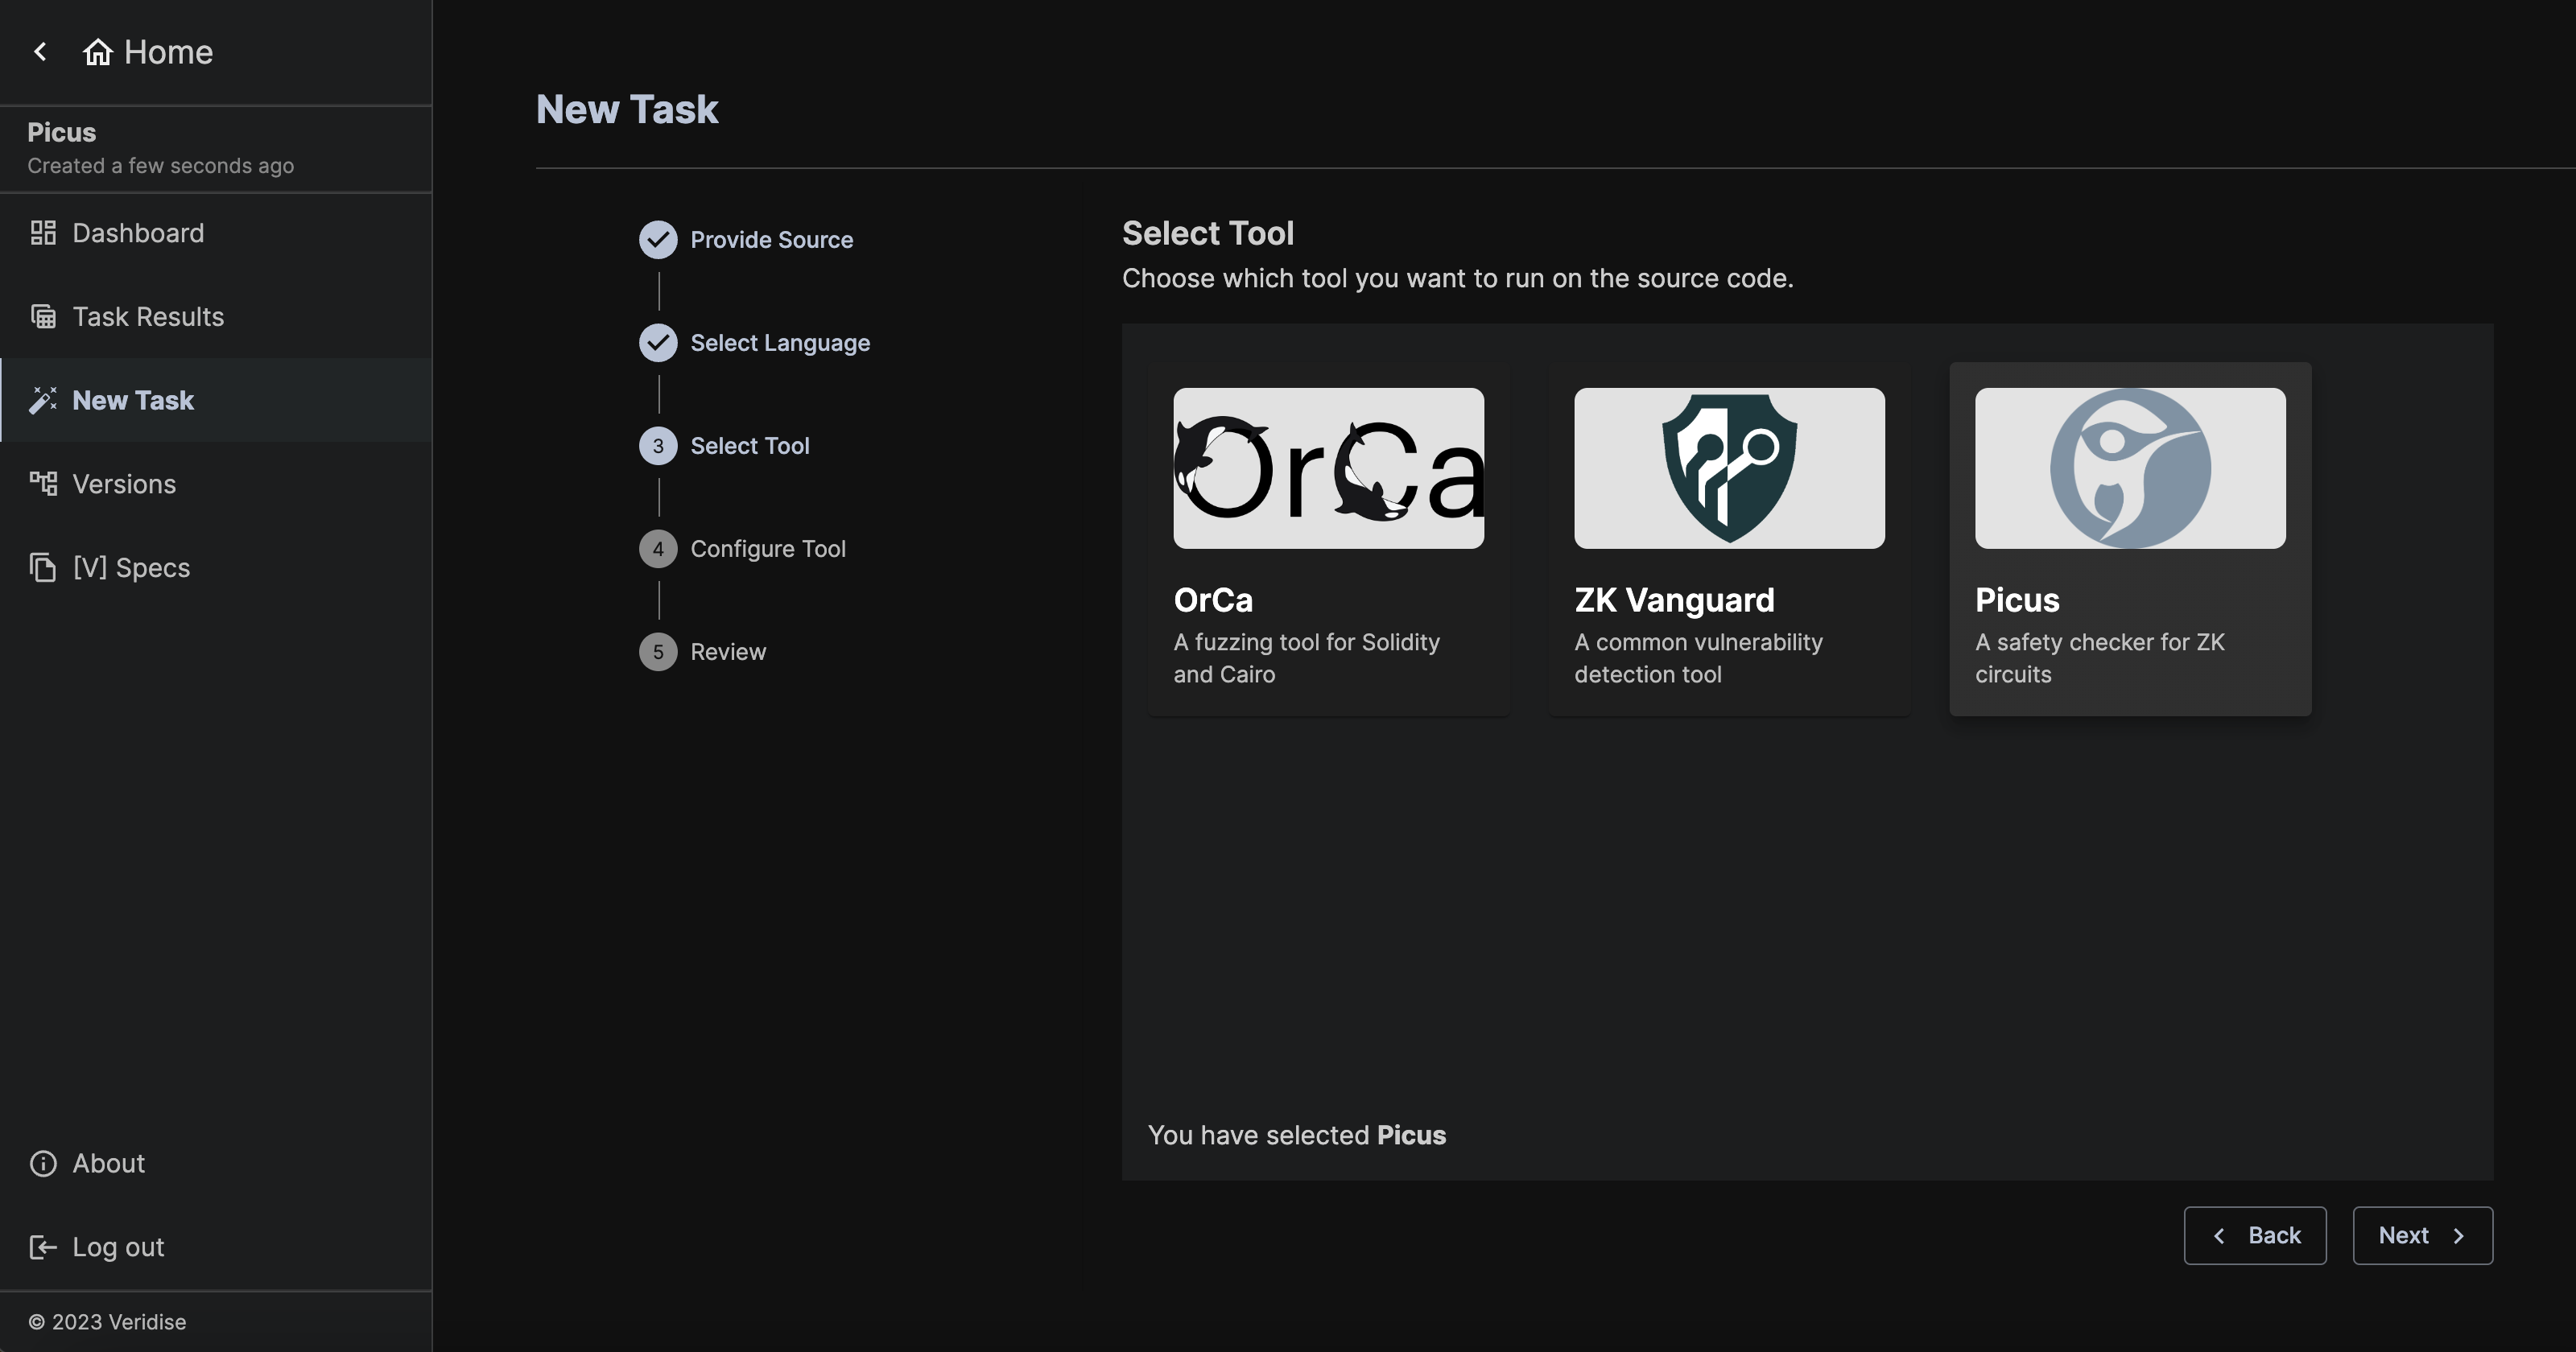The image size is (2576, 1352).
Task: Click the Versions tree icon
Action: coord(43,484)
